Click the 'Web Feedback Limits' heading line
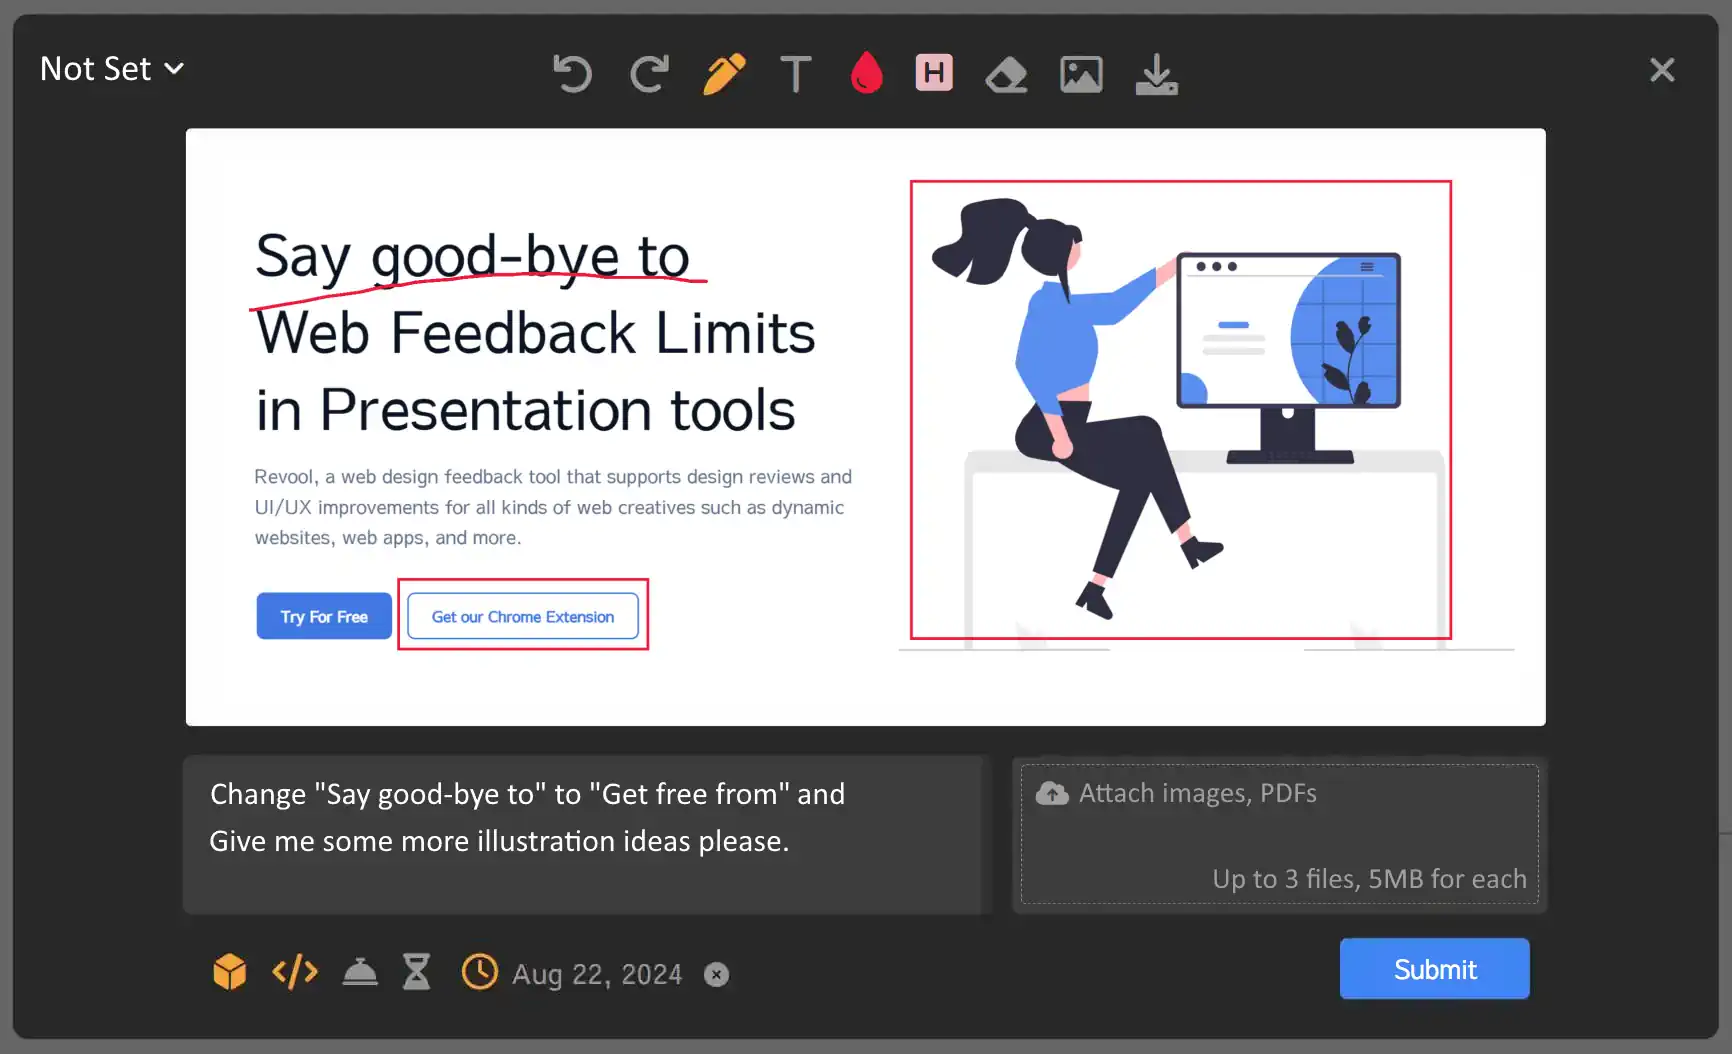Viewport: 1732px width, 1054px height. click(536, 333)
